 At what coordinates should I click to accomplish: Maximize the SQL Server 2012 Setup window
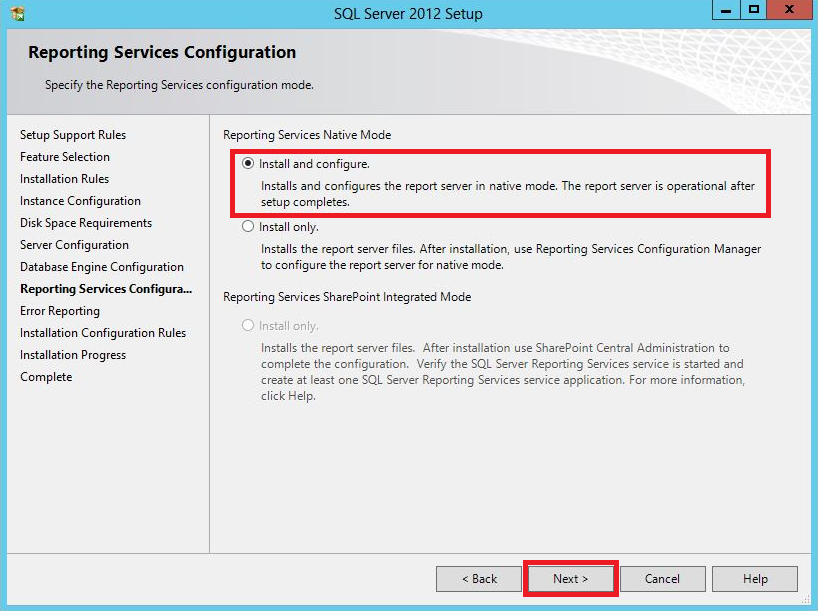tap(753, 10)
